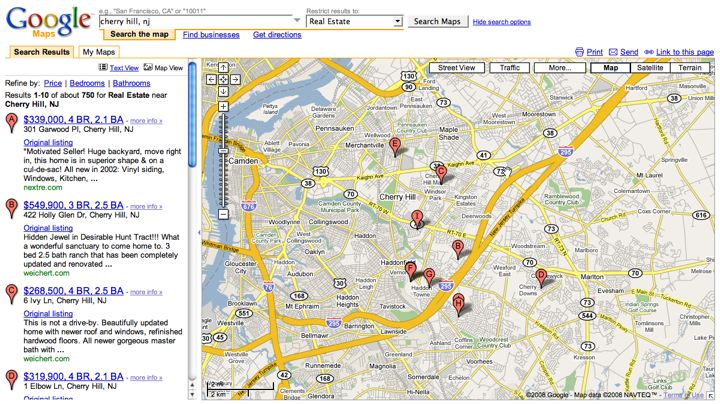Pan the map left with the arrow
Viewport: 720px width, 404px height.
point(211,79)
